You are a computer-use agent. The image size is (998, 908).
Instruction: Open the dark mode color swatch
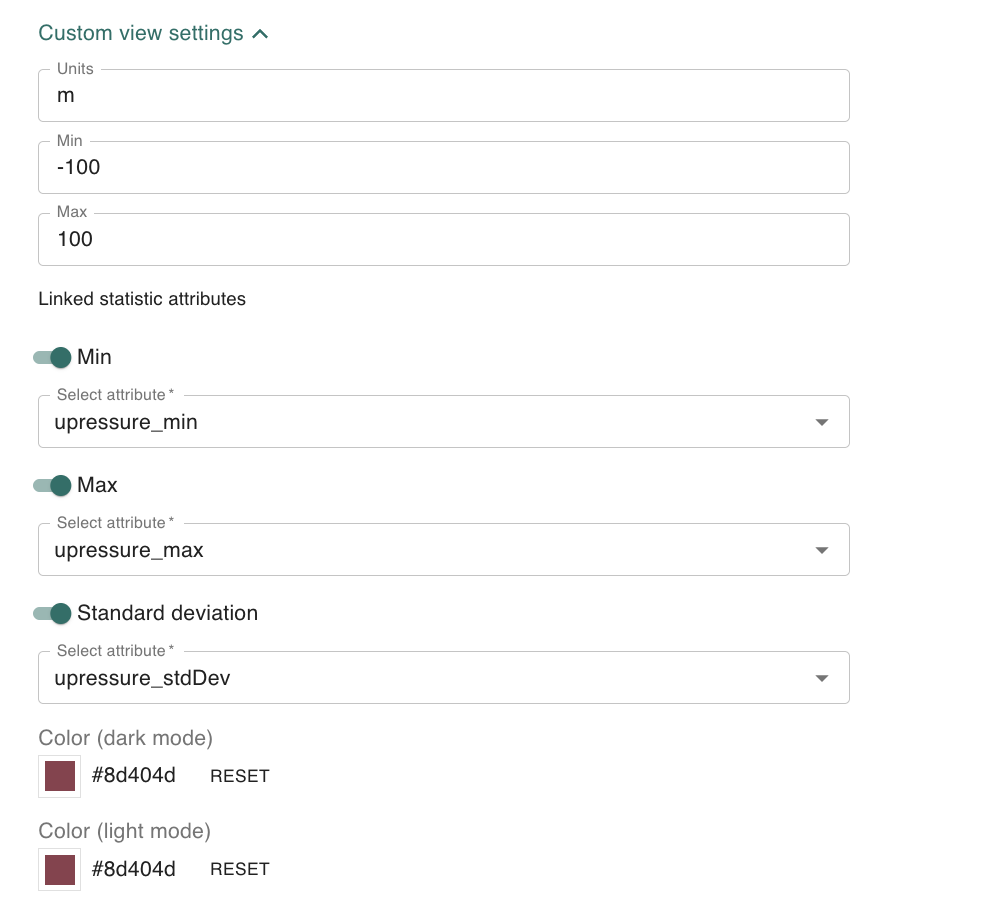click(x=60, y=776)
